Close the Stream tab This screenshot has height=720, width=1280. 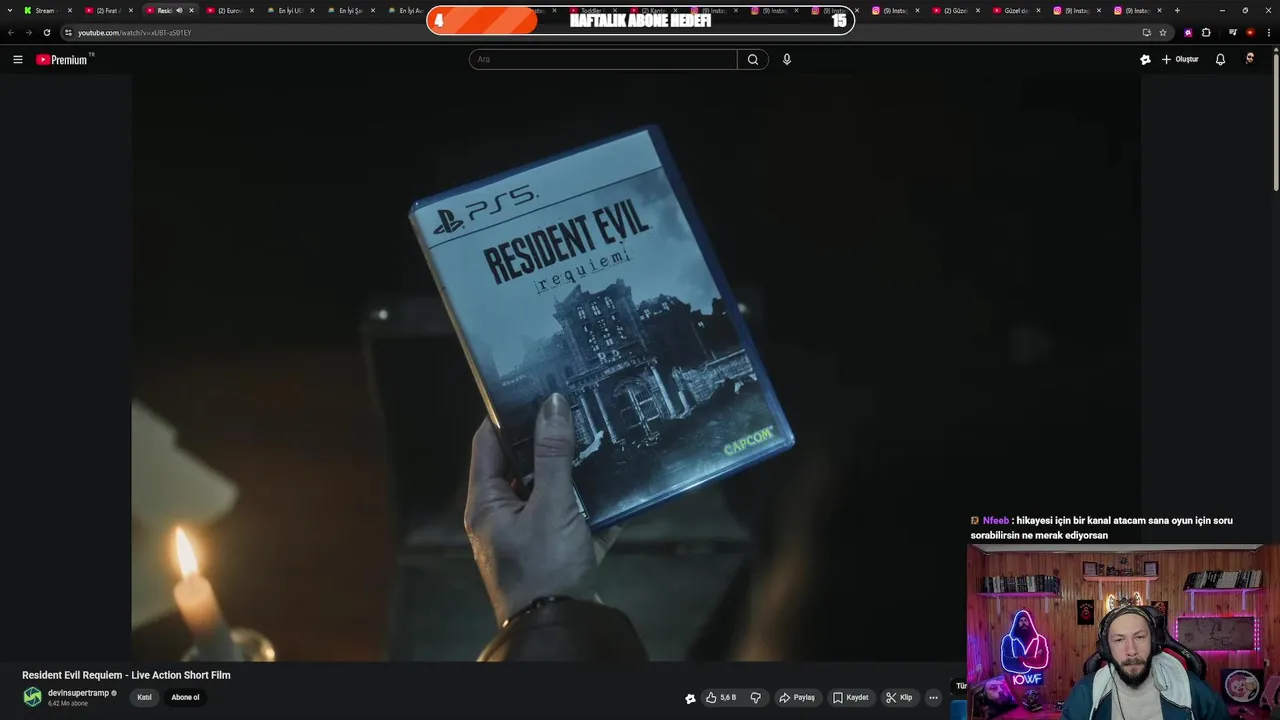pos(70,10)
